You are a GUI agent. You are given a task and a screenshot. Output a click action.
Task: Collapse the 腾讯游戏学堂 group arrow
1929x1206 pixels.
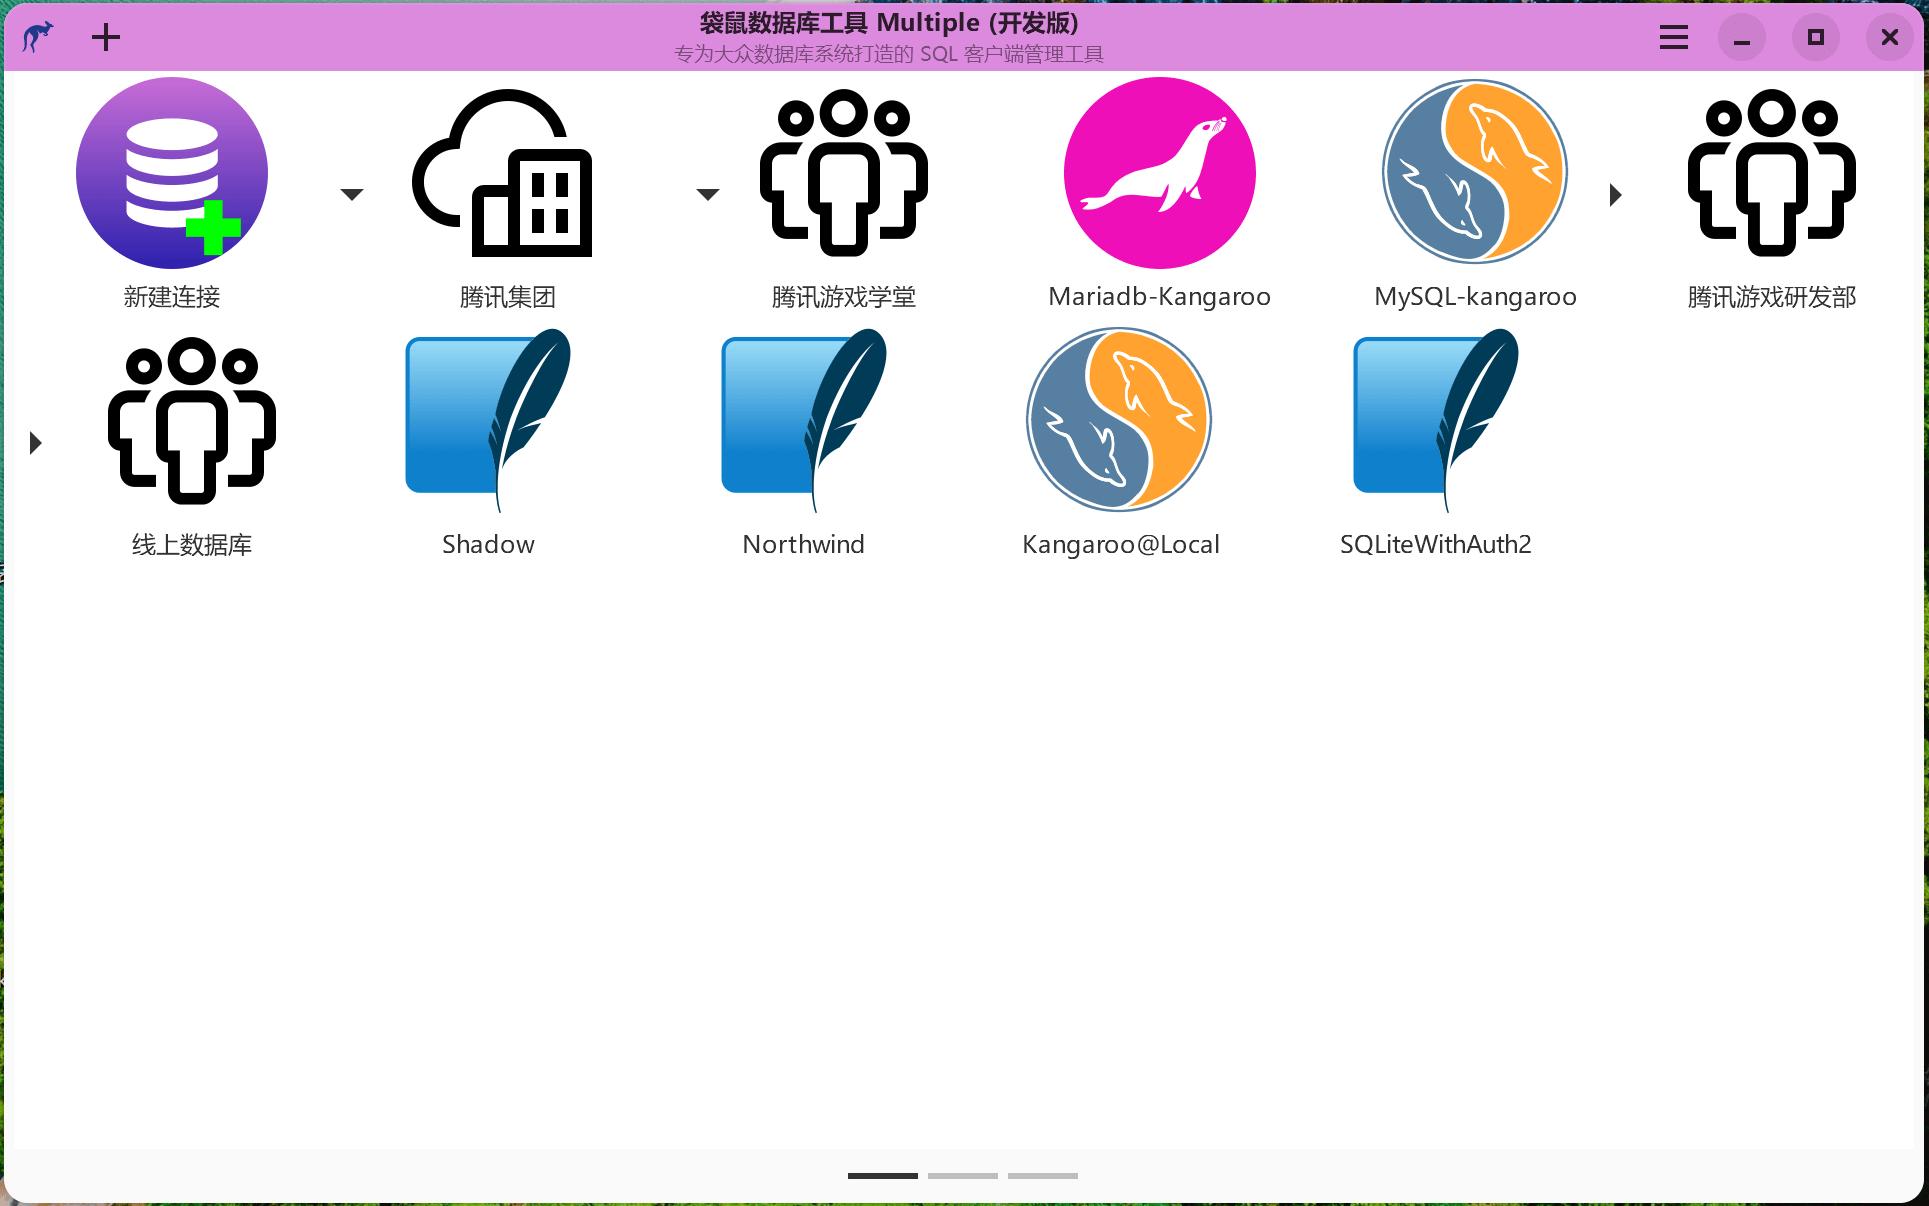(x=708, y=195)
